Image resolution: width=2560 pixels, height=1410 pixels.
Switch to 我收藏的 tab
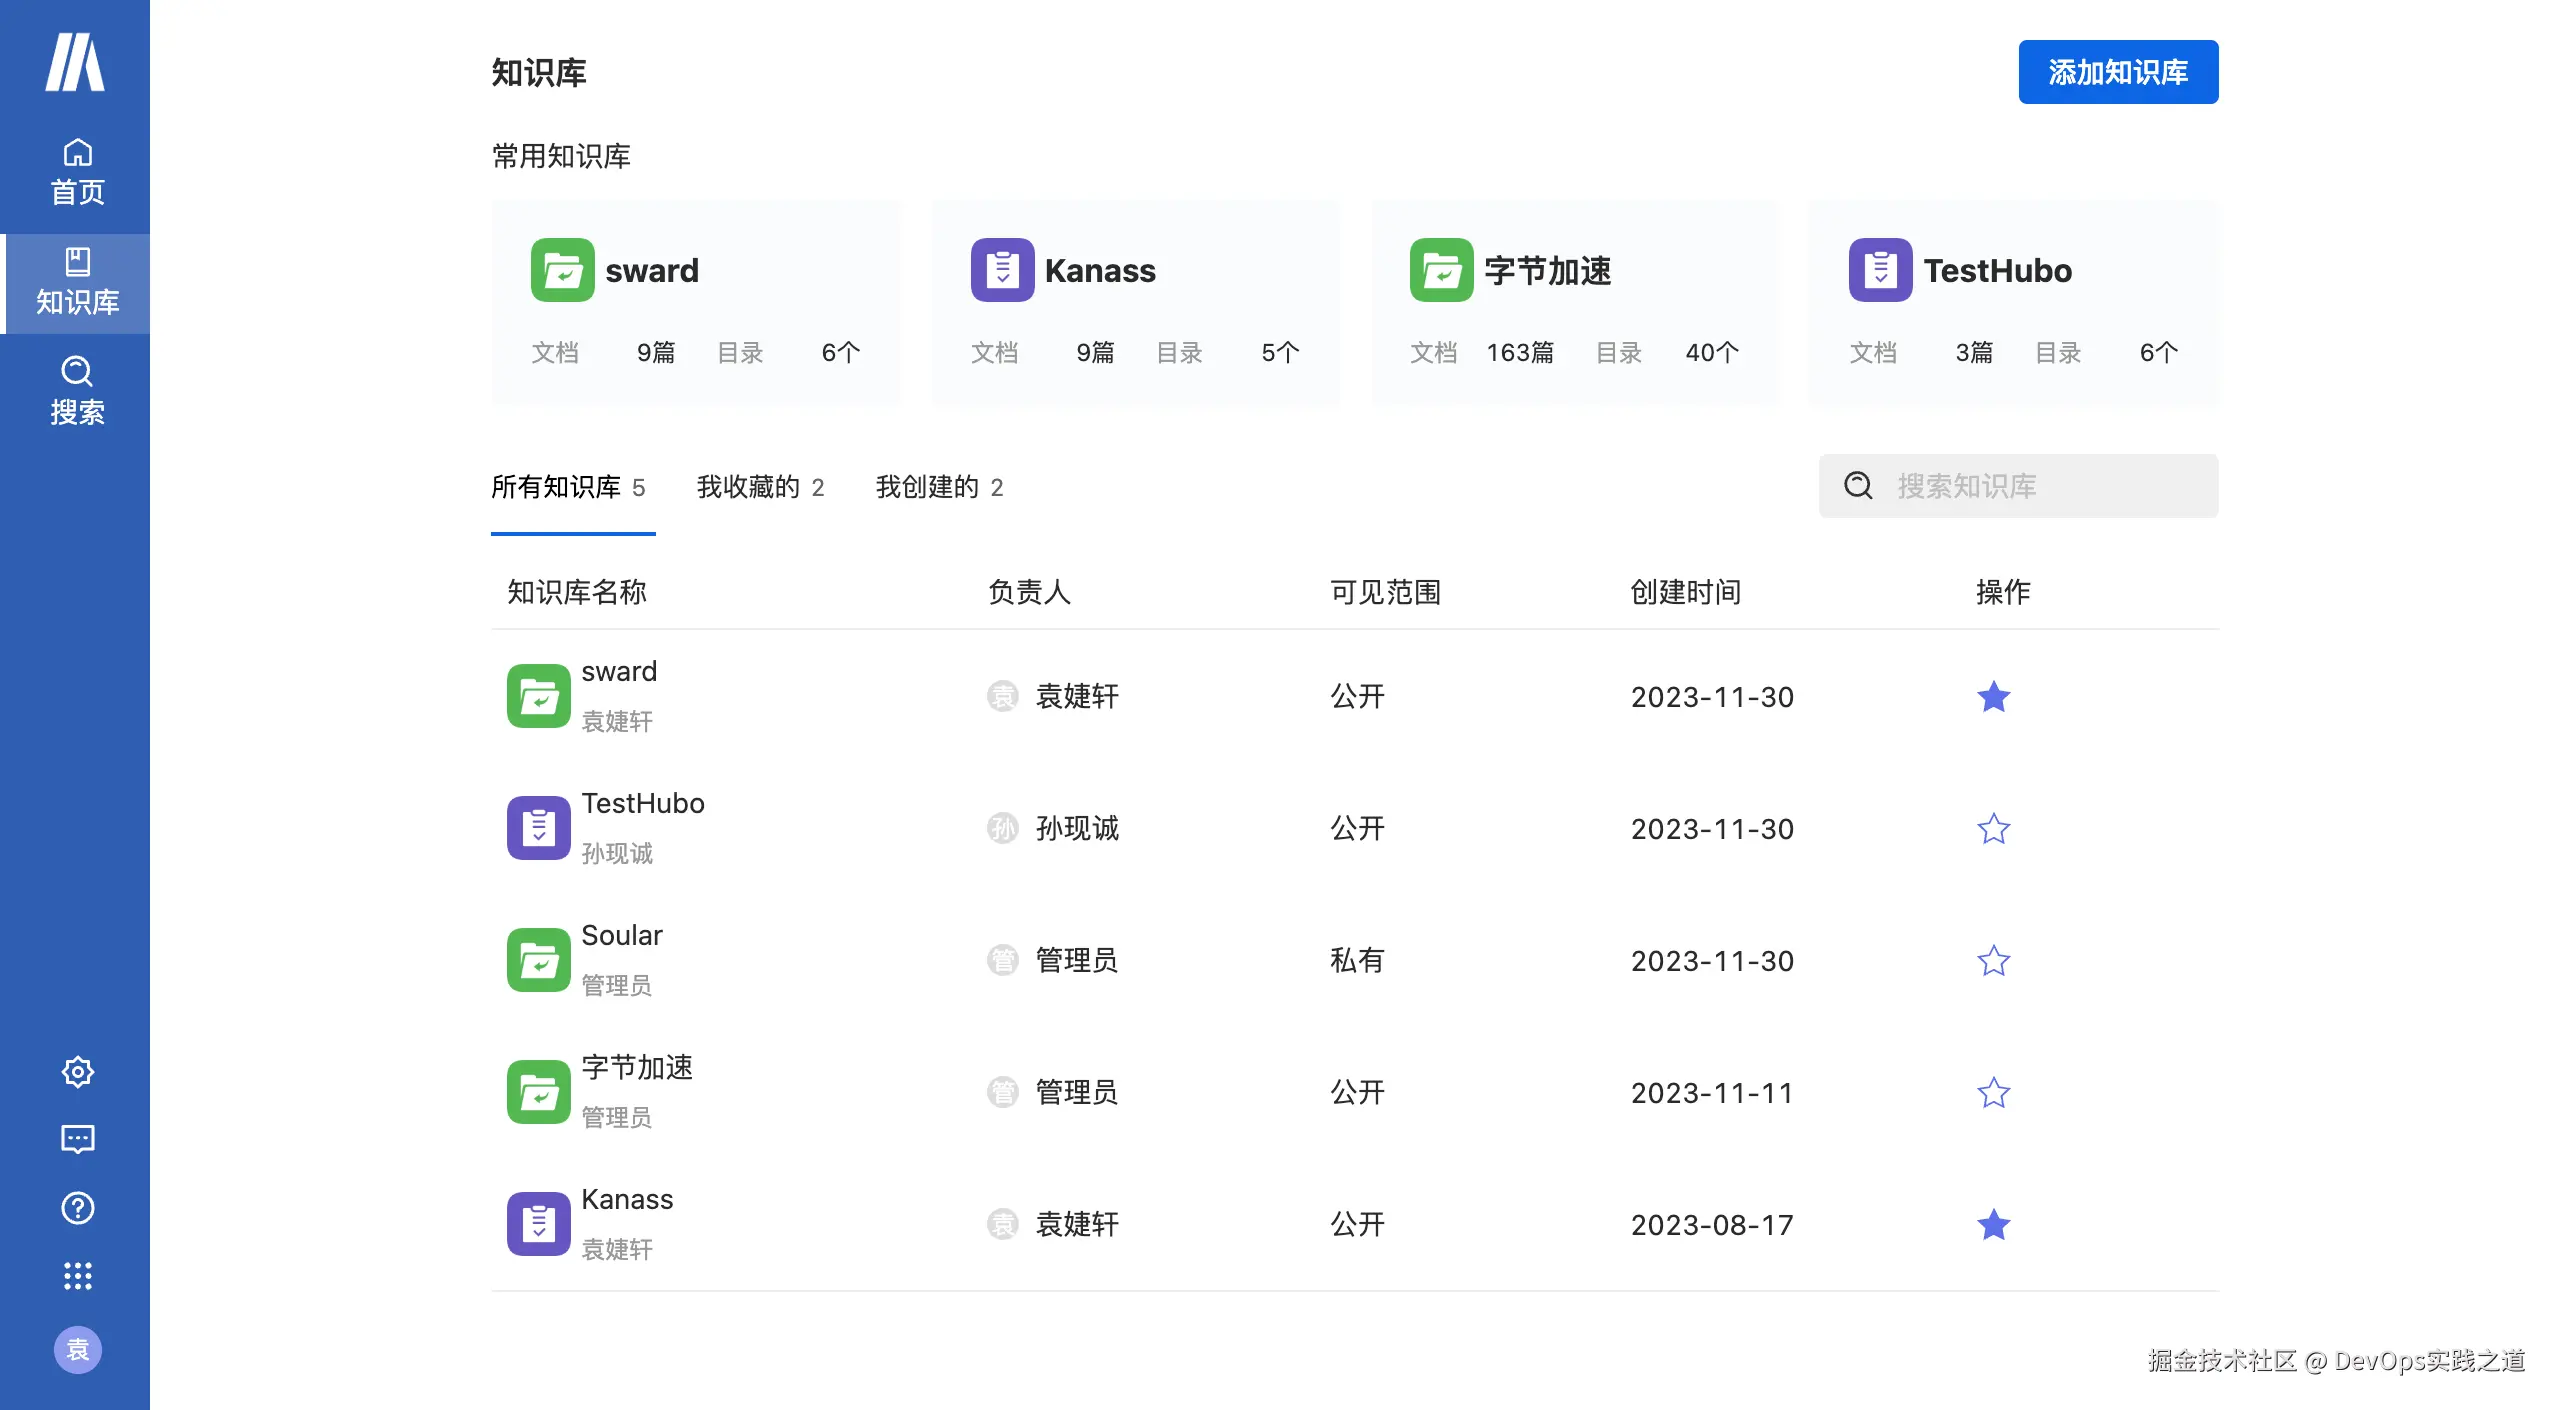(x=760, y=487)
